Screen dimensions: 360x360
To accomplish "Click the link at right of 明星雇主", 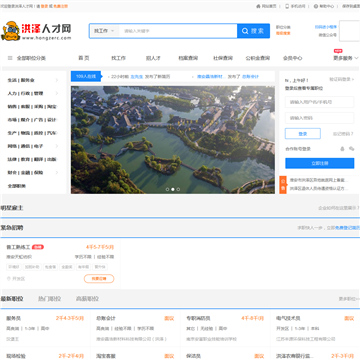I will tap(339, 208).
